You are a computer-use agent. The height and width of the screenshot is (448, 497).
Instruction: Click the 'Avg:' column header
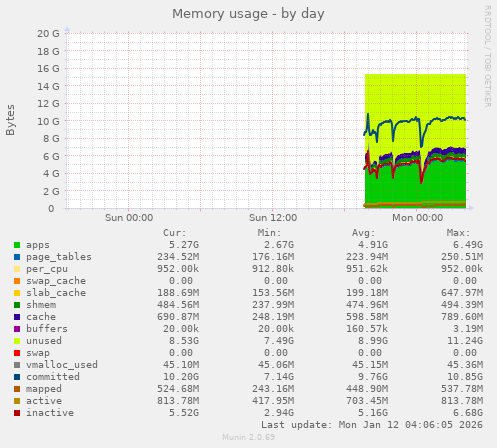tap(364, 233)
